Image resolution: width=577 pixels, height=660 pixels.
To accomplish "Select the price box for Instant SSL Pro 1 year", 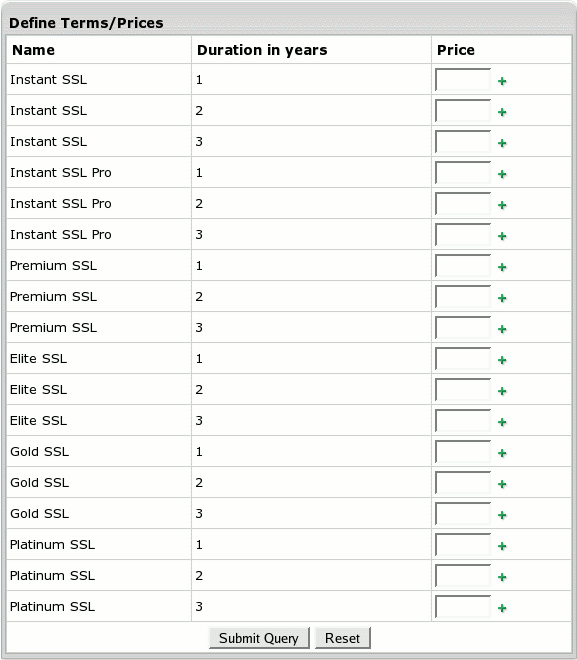I will pos(463,172).
